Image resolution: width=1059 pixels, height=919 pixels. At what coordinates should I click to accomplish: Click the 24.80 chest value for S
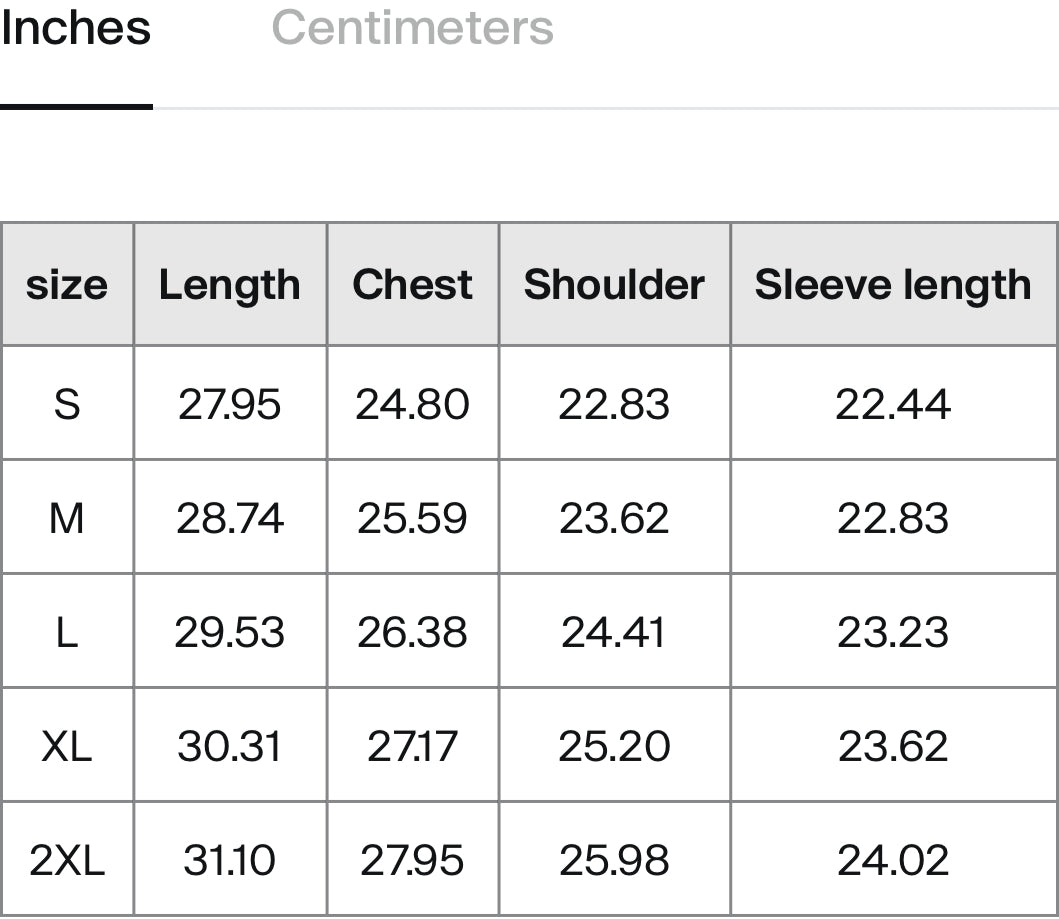click(x=412, y=404)
